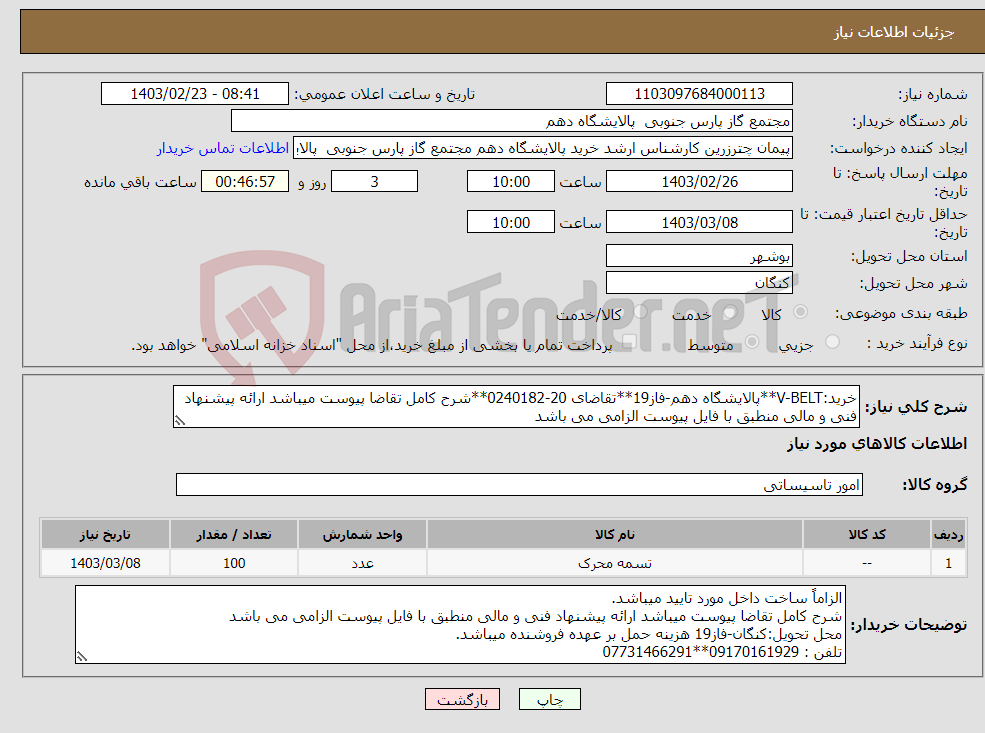Click the row number cell 1
Viewport: 985px width, 733px height.
(949, 563)
